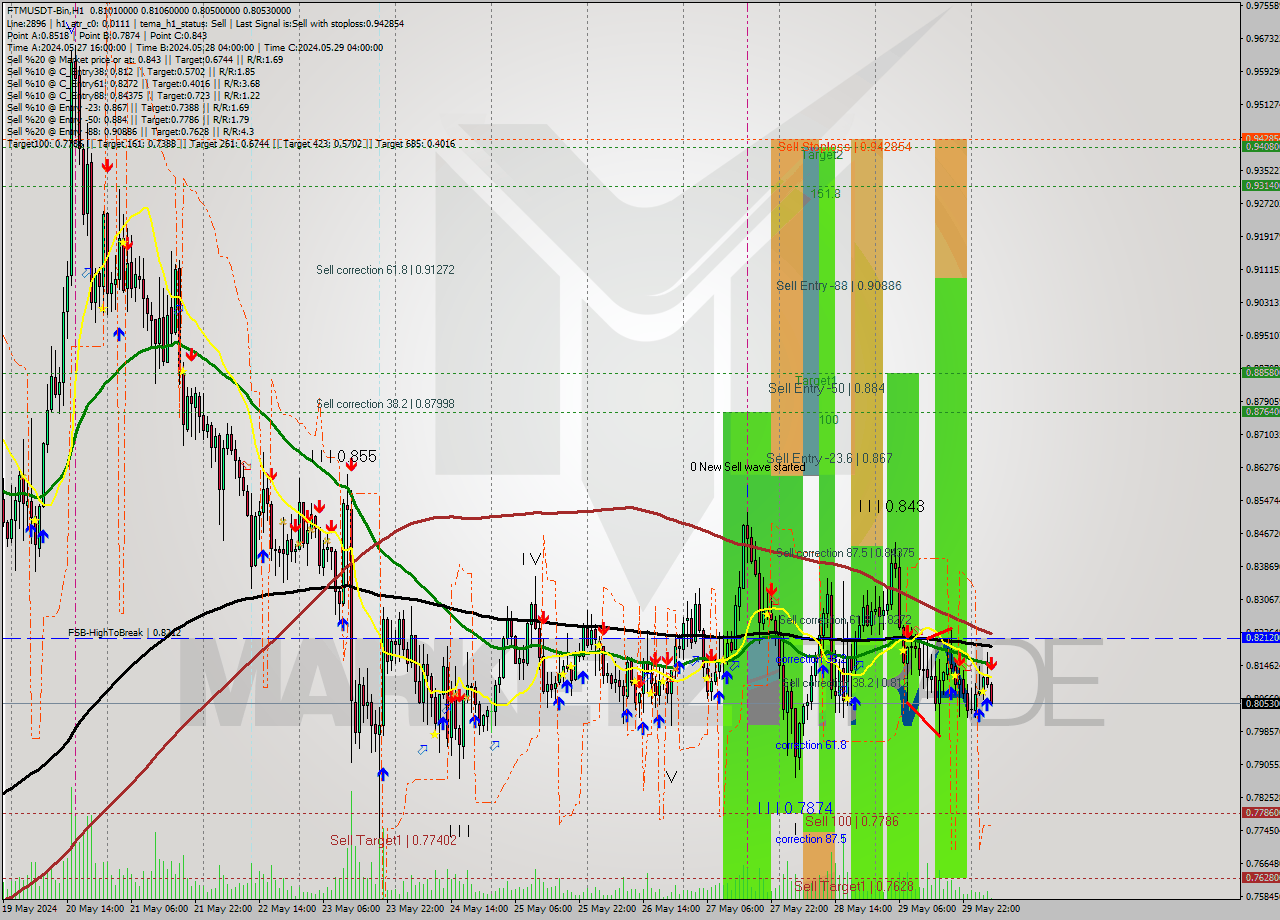Select the '29 May 22:00' time axis label

990,909
